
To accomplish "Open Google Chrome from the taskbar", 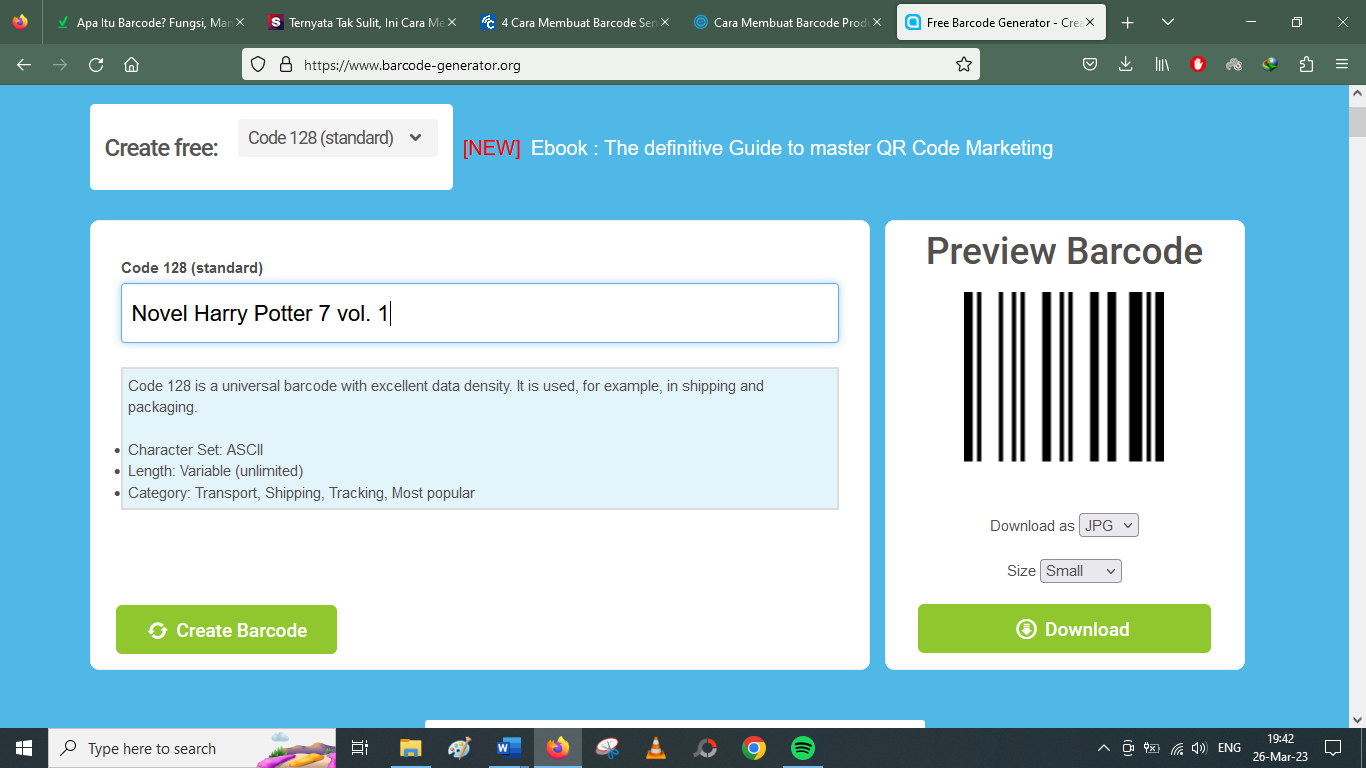I will coord(754,748).
